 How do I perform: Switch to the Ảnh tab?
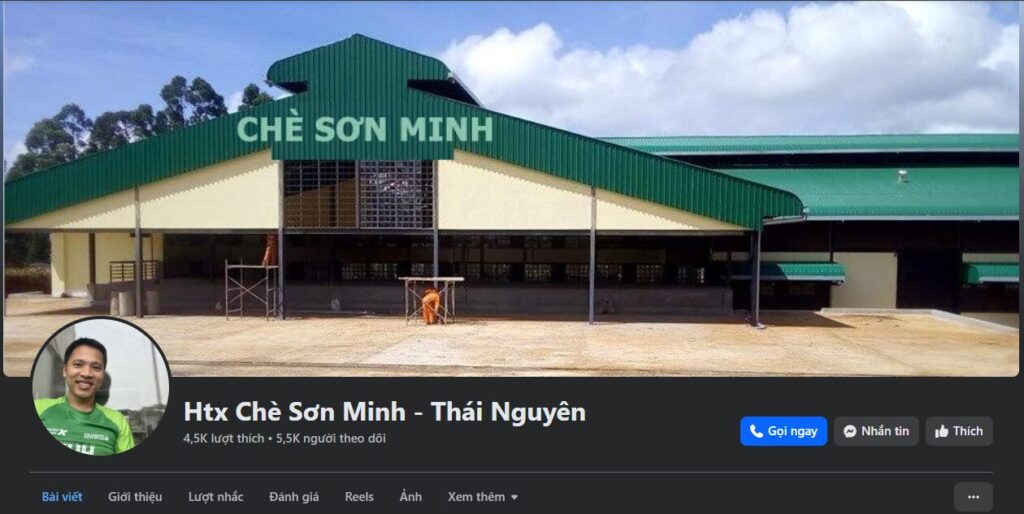pos(411,497)
